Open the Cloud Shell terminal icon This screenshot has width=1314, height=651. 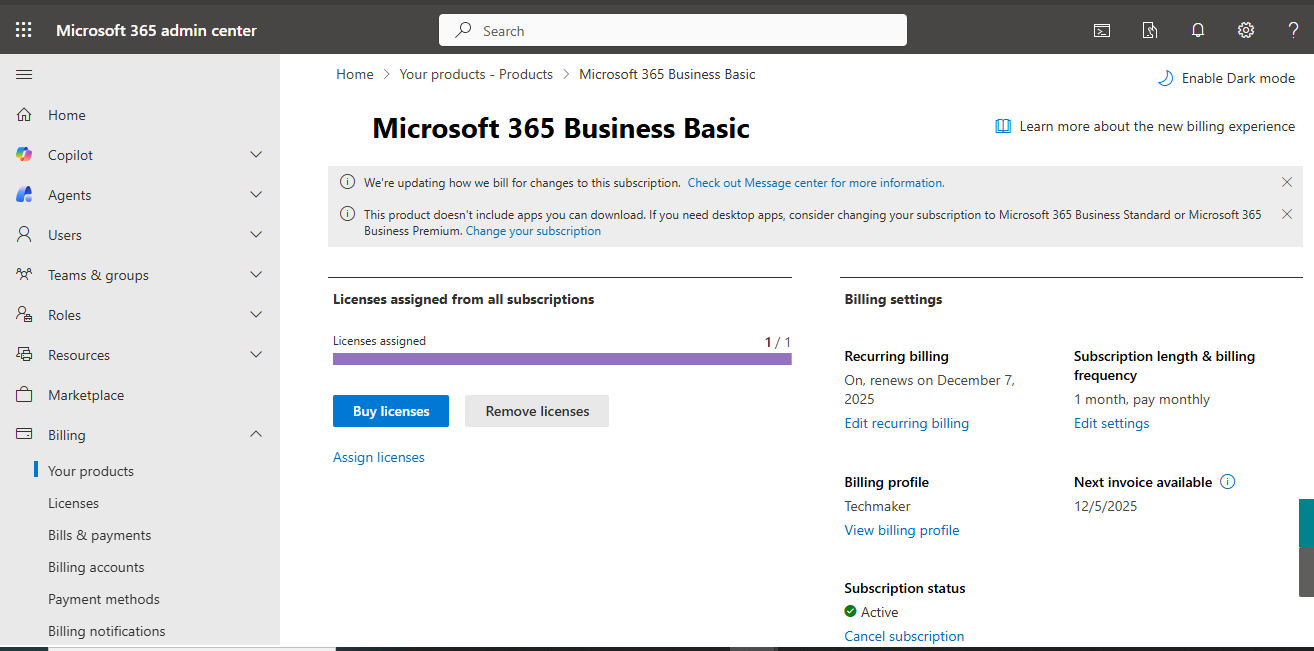click(x=1101, y=30)
